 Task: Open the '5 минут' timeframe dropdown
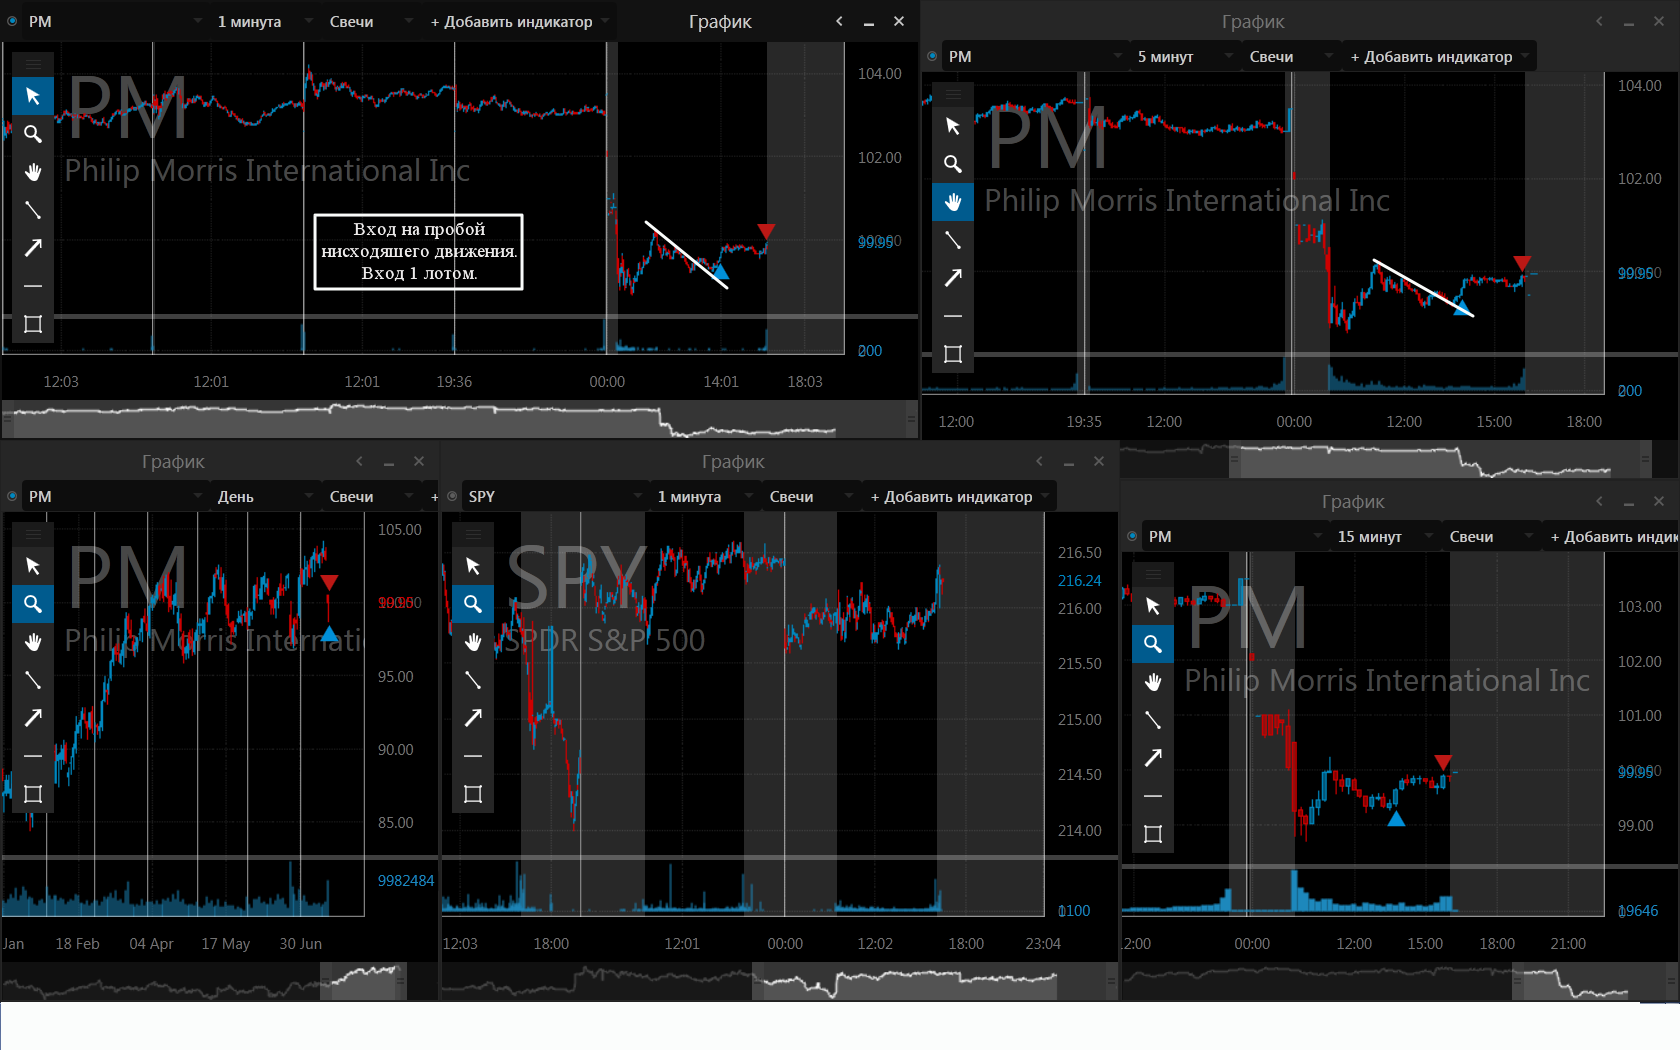(x=1184, y=56)
